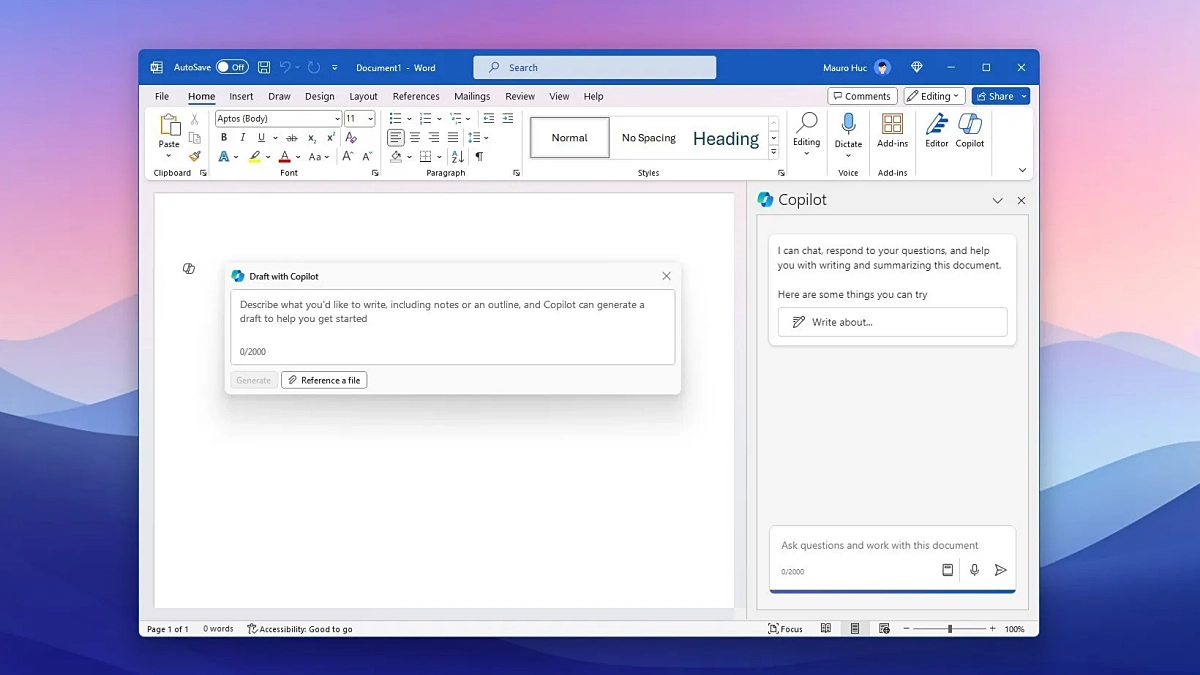Start Dictate with the microphone icon
Image resolution: width=1200 pixels, height=675 pixels.
848,123
